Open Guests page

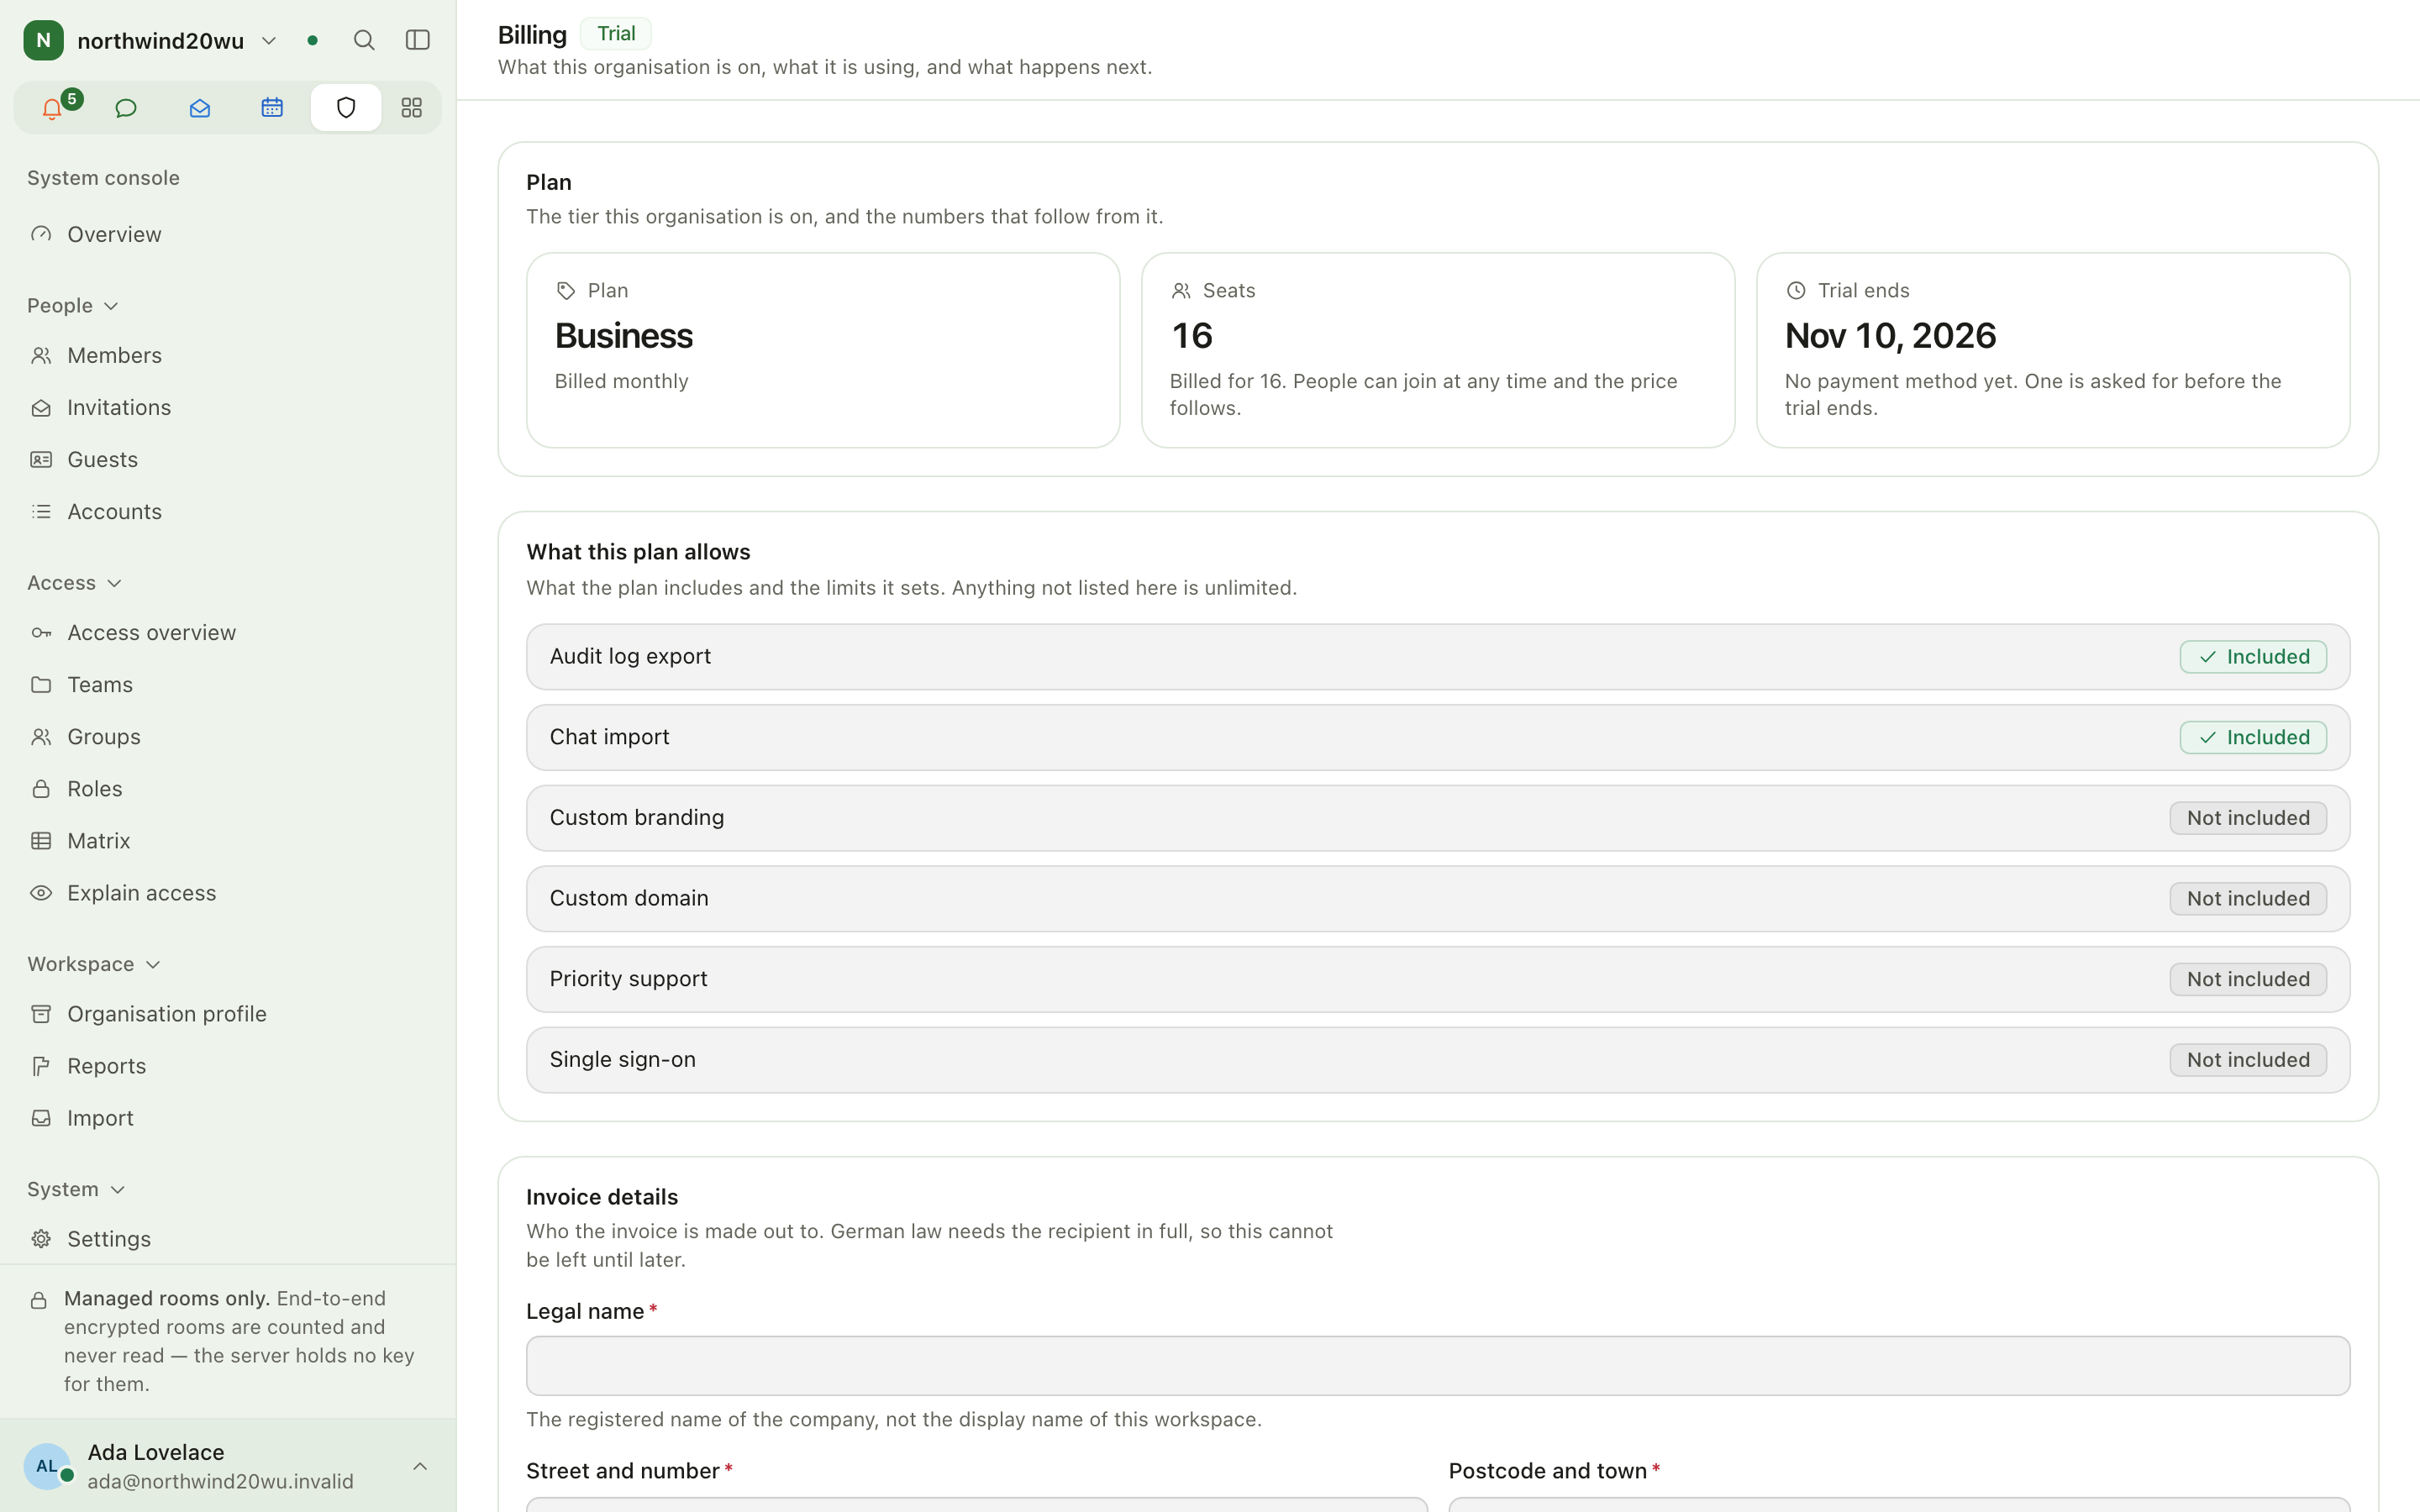(228, 459)
